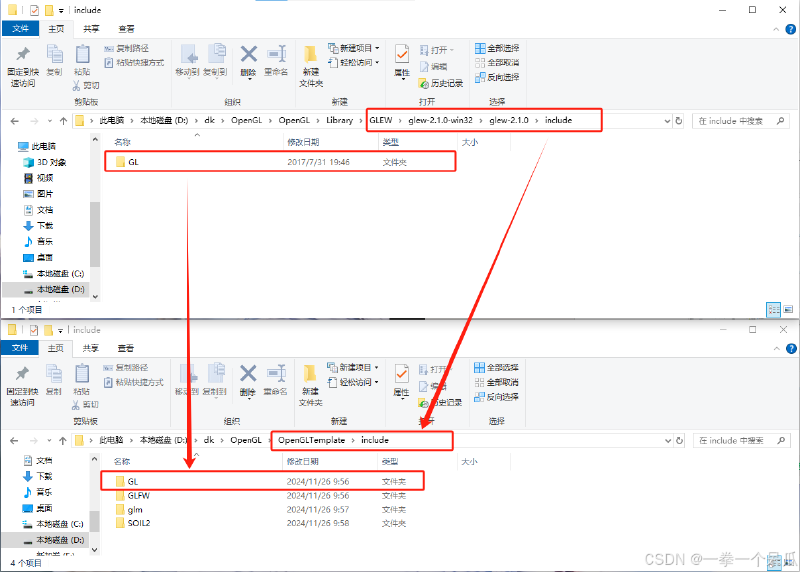Click Rename (重命名) in bottom window
The height and width of the screenshot is (572, 800).
click(276, 380)
